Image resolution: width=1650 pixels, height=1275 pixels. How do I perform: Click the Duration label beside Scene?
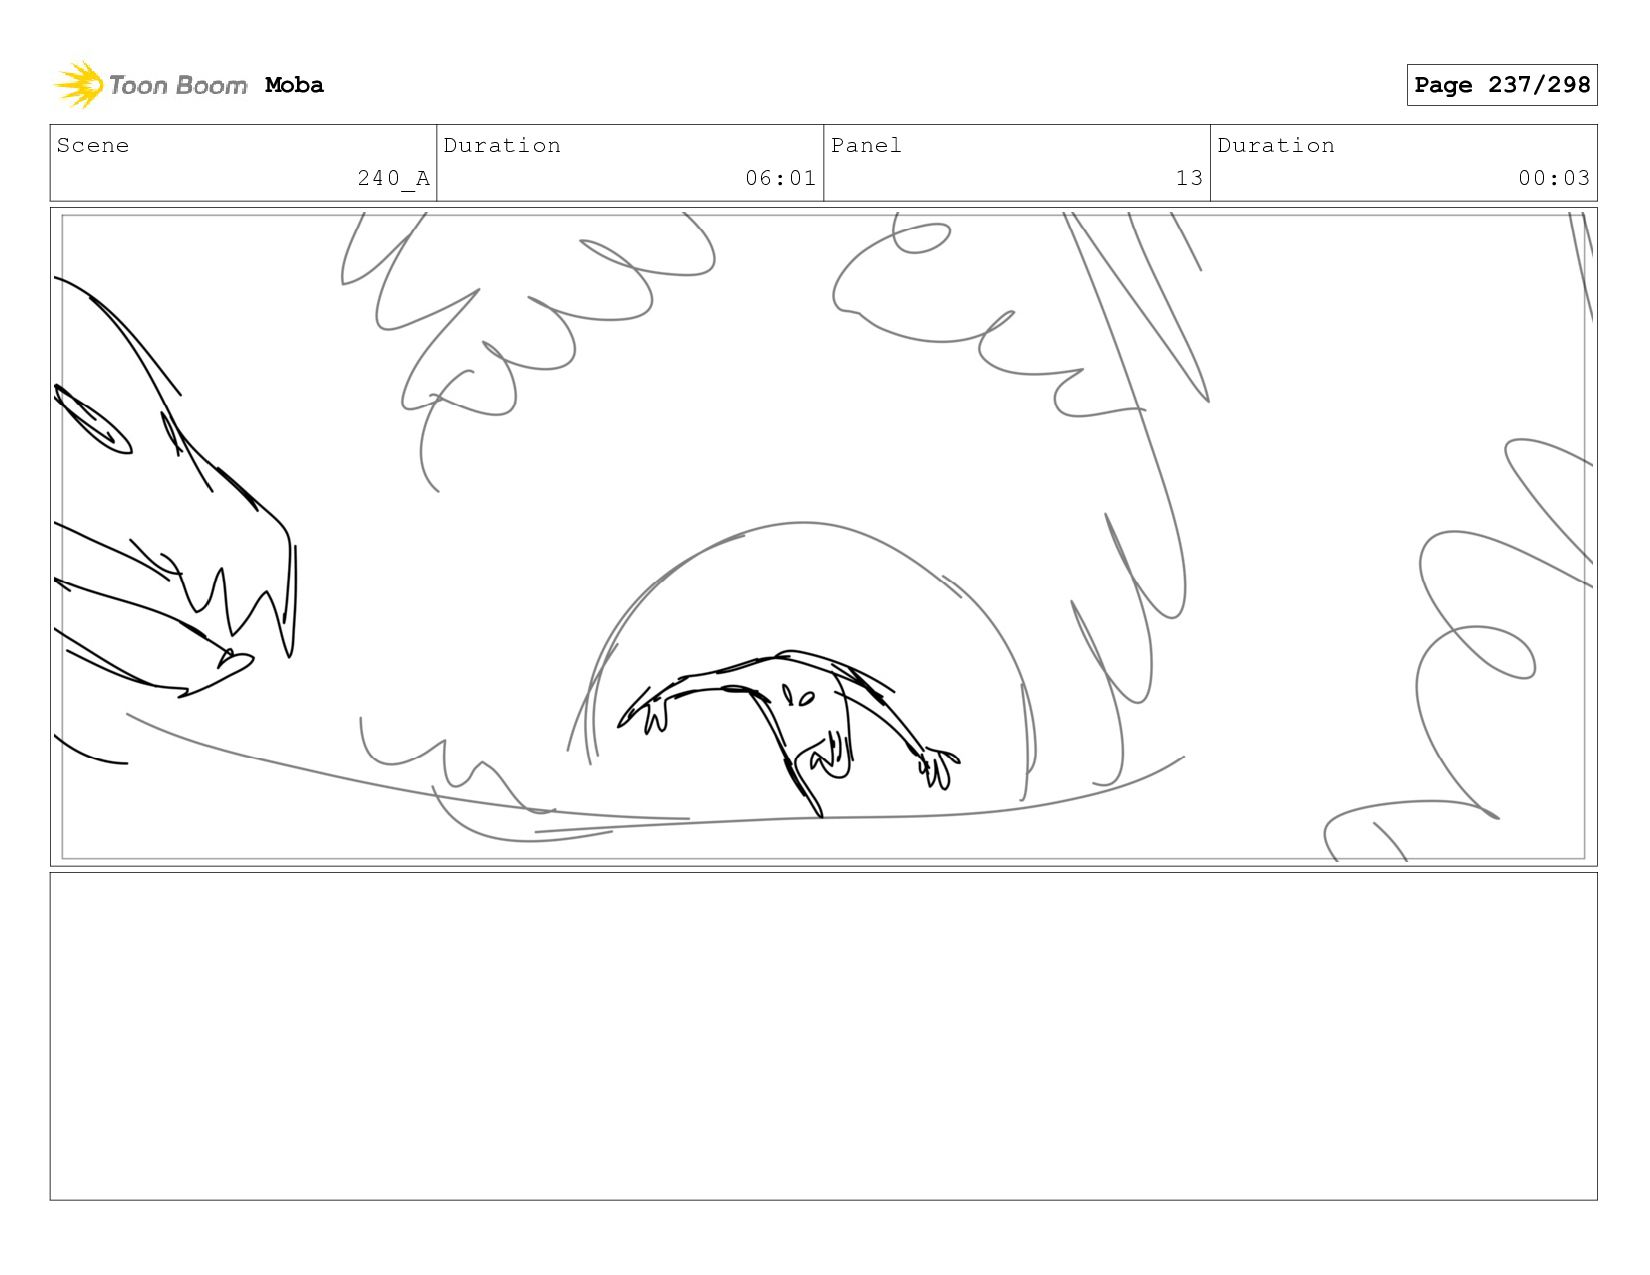(502, 146)
